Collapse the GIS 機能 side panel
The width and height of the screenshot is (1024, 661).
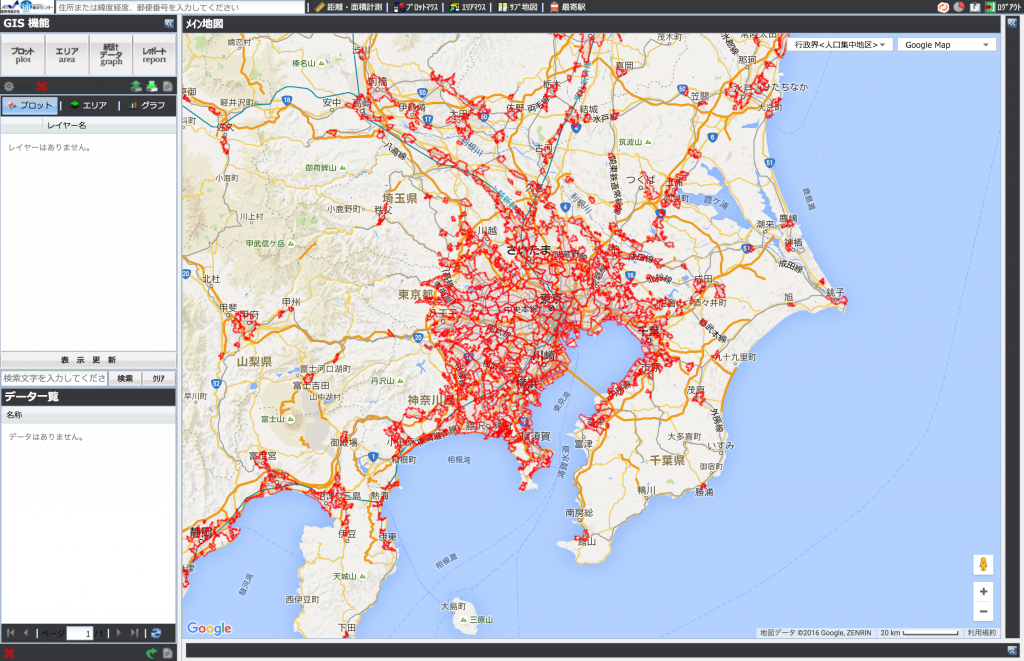pos(169,23)
